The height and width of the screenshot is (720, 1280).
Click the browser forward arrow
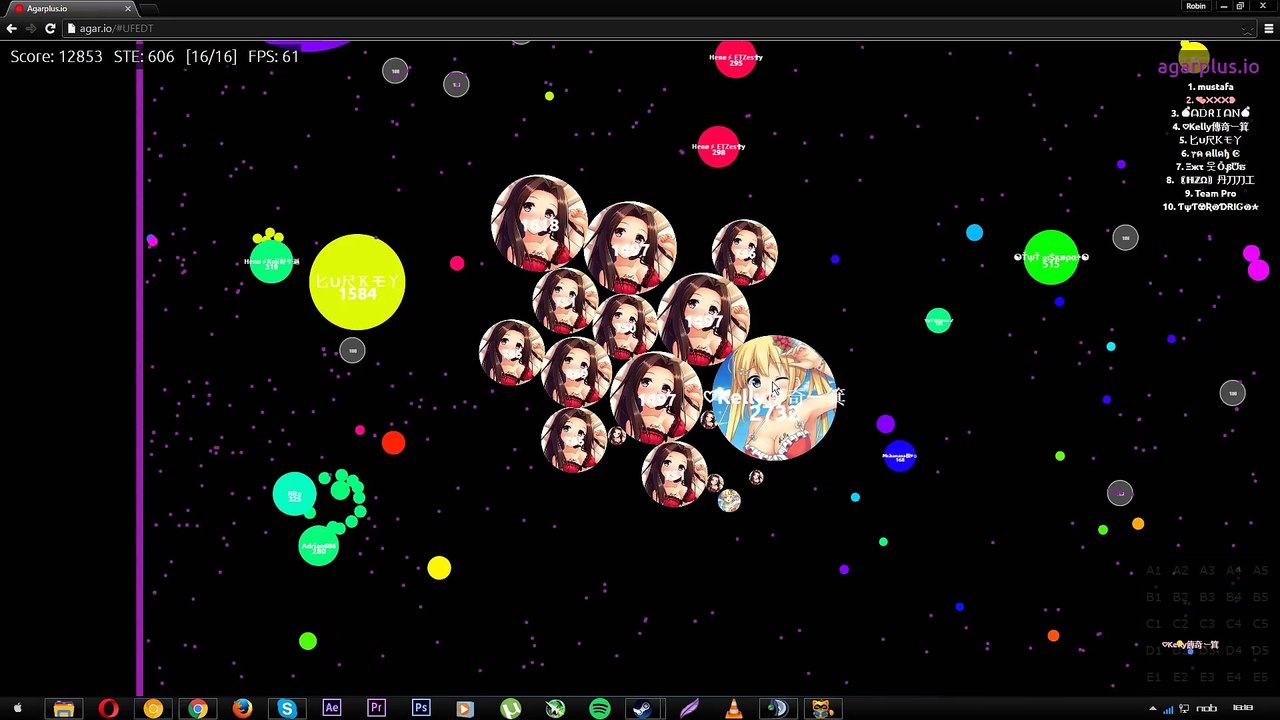(31, 29)
